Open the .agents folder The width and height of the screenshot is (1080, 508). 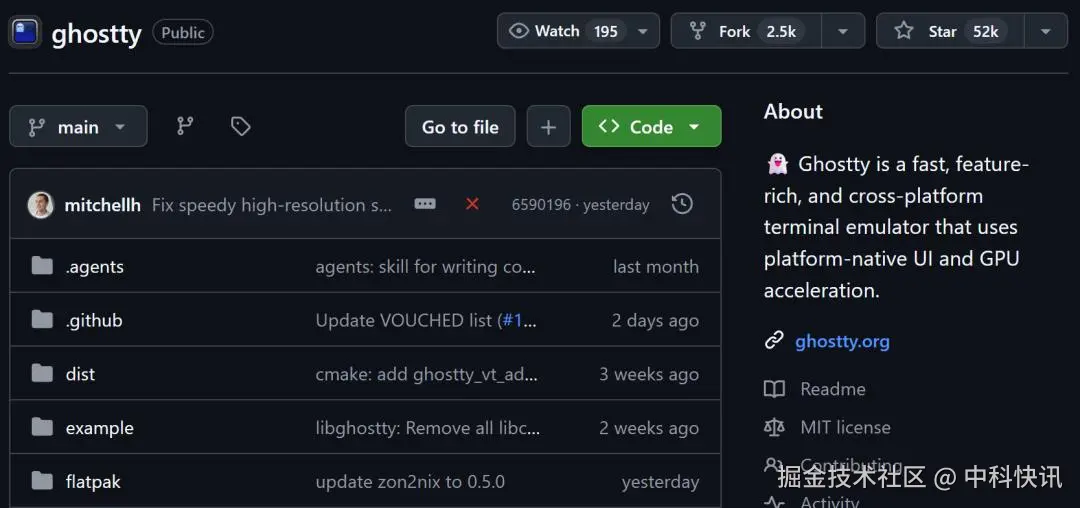pos(94,267)
